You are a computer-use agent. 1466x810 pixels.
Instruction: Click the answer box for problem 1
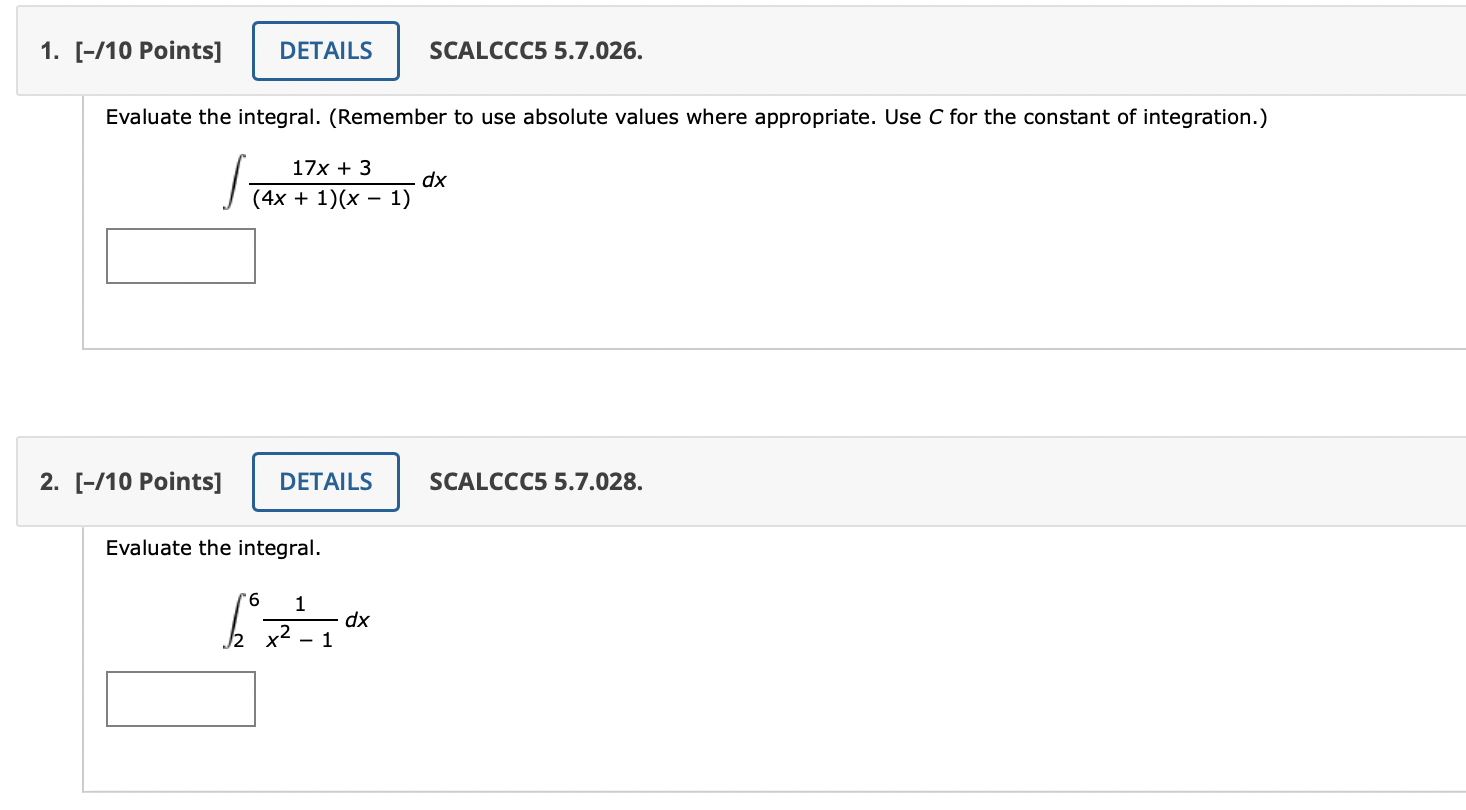pyautogui.click(x=180, y=256)
